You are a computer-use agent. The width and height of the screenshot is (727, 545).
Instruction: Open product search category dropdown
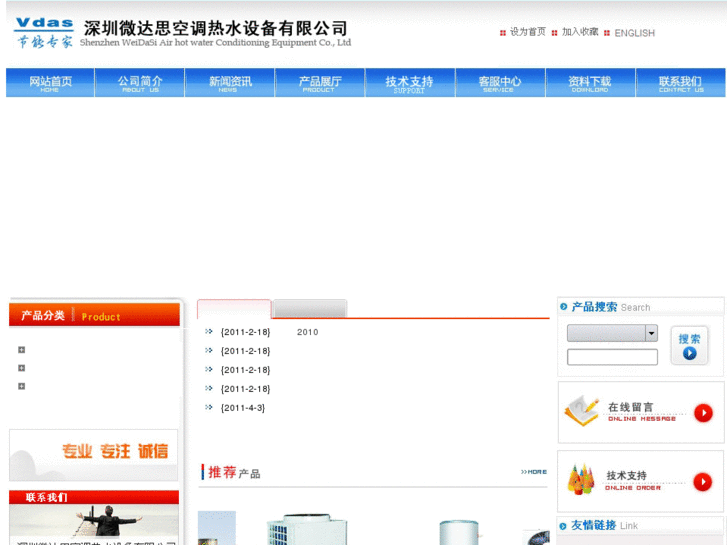pos(612,333)
